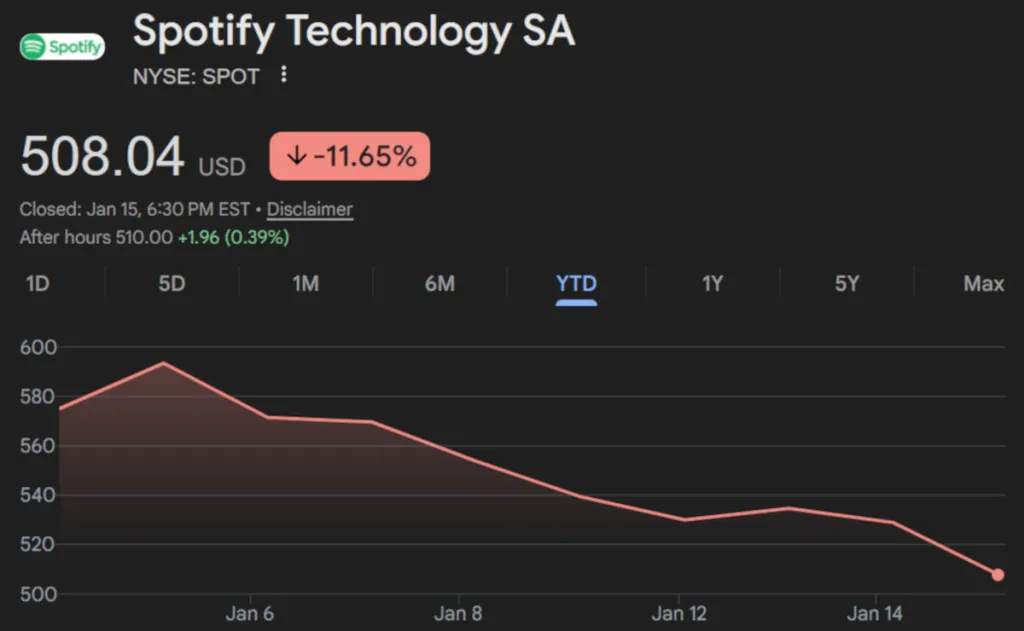Select the 5D time range
Image resolution: width=1024 pixels, height=631 pixels.
170,284
